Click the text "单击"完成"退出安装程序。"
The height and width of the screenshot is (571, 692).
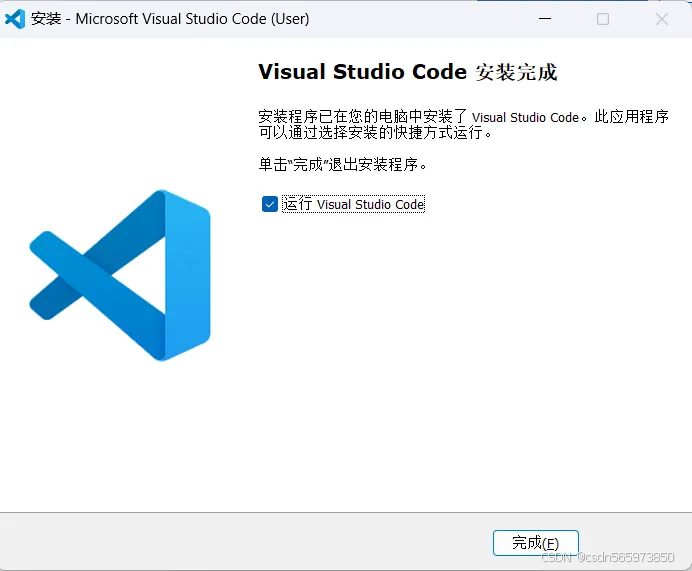coord(343,165)
